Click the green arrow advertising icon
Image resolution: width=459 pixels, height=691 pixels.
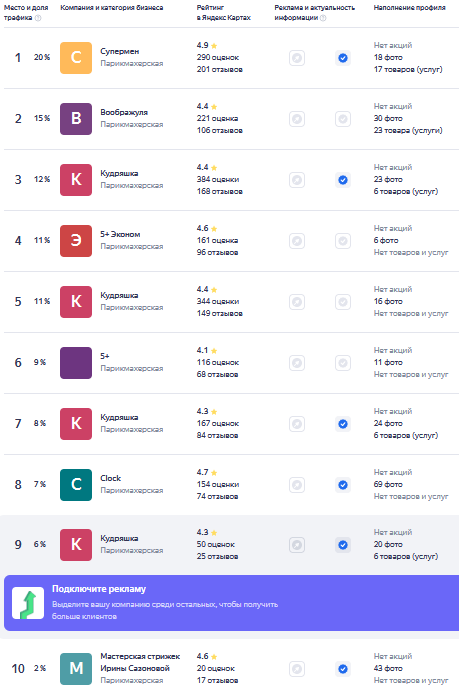click(28, 603)
